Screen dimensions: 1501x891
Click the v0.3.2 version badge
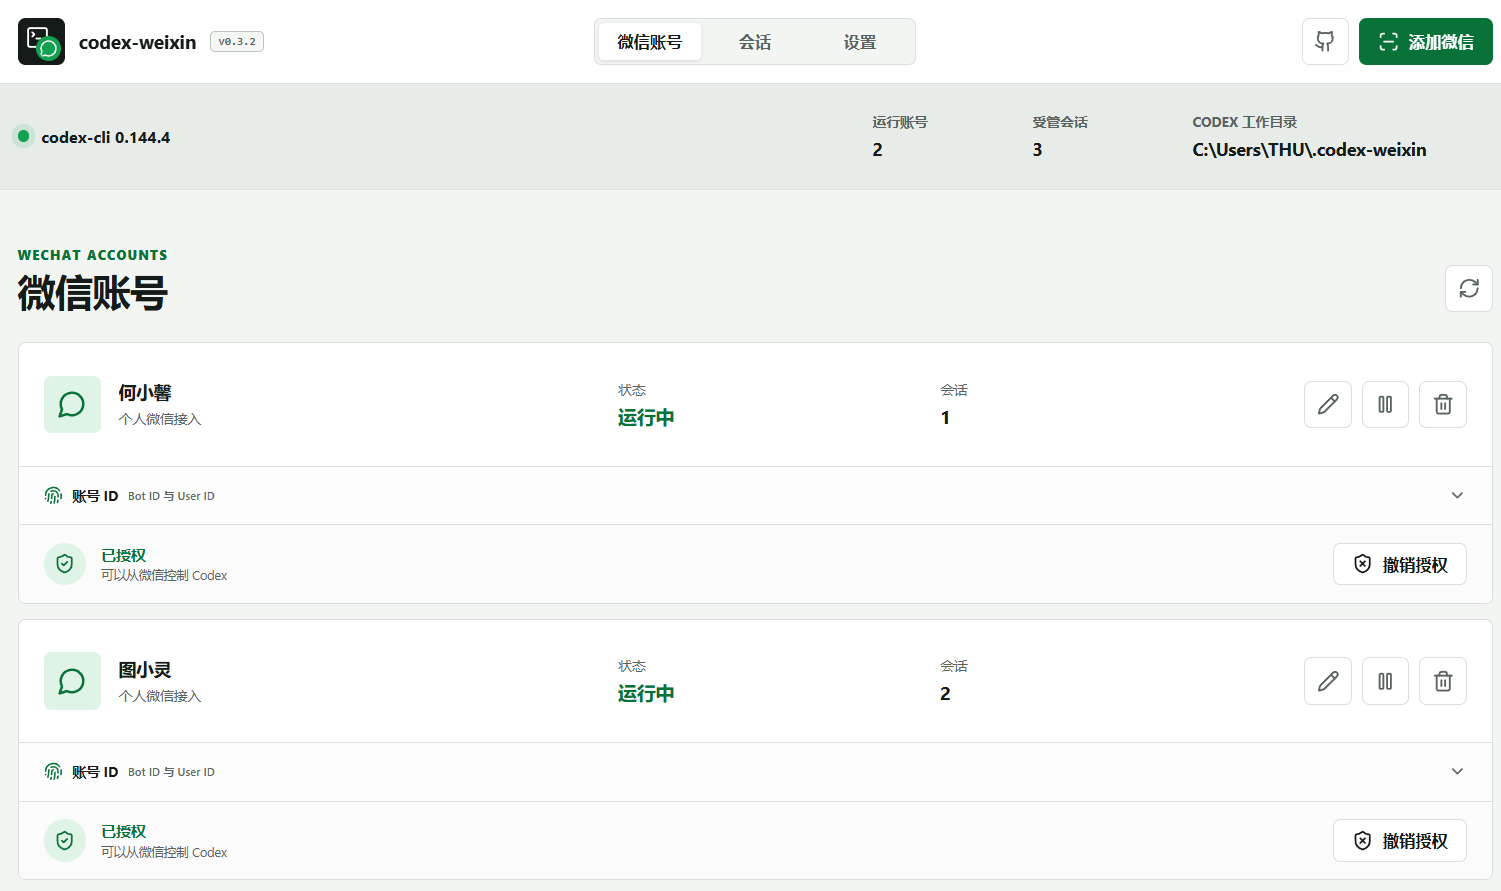click(x=237, y=42)
